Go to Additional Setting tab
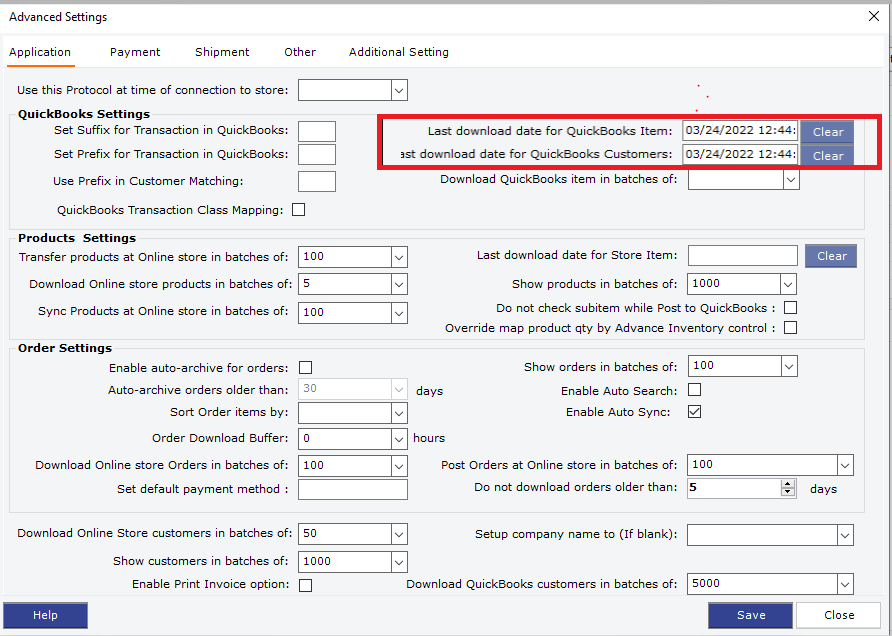Viewport: 892px width, 636px height. [x=399, y=52]
